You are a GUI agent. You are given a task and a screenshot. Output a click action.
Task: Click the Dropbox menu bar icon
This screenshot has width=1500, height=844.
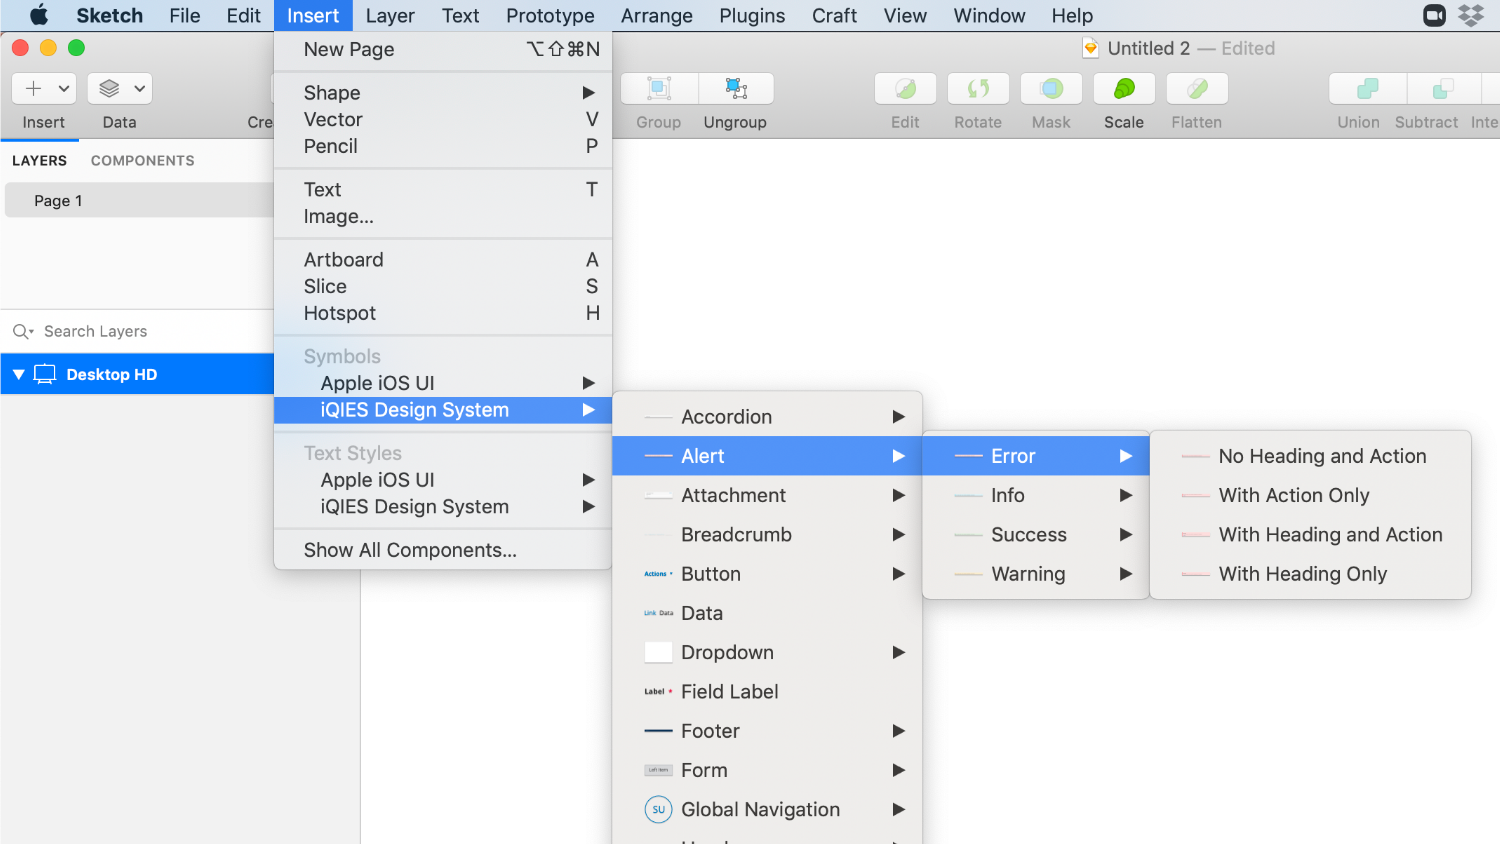[x=1471, y=16]
